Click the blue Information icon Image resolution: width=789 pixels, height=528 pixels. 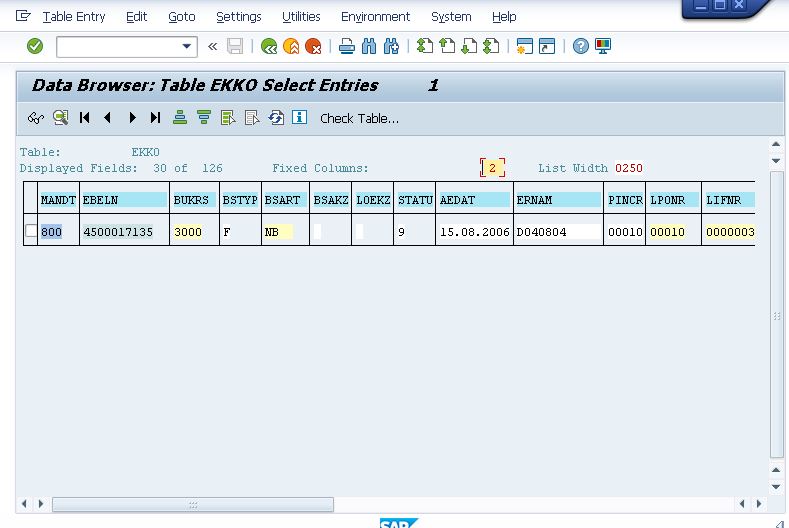[x=299, y=118]
